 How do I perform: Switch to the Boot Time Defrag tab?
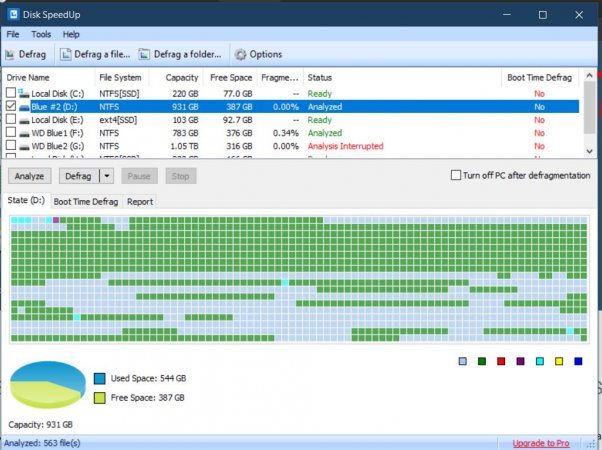[86, 202]
